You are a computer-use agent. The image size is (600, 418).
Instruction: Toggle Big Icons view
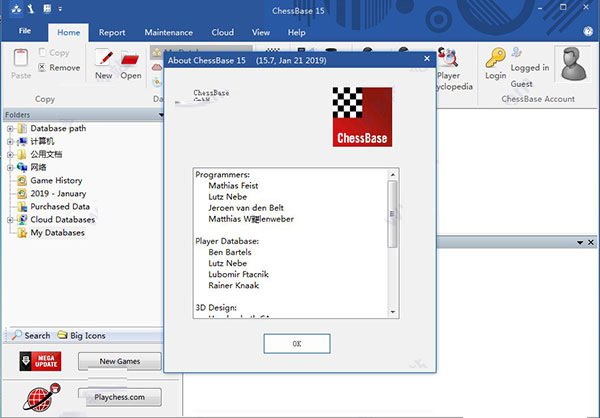[x=81, y=335]
